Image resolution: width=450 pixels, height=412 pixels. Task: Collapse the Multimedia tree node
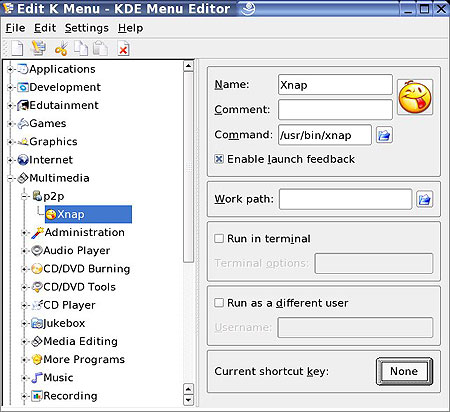[10, 178]
